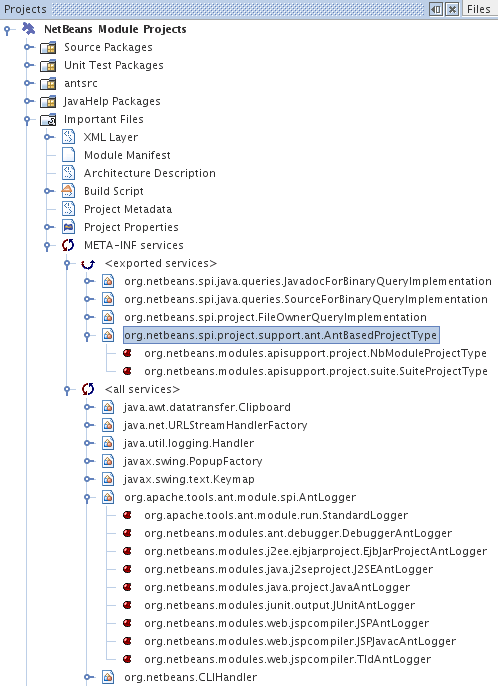The image size is (498, 686).
Task: Select javax.swing.PopupFactory in the tree
Action: click(193, 461)
